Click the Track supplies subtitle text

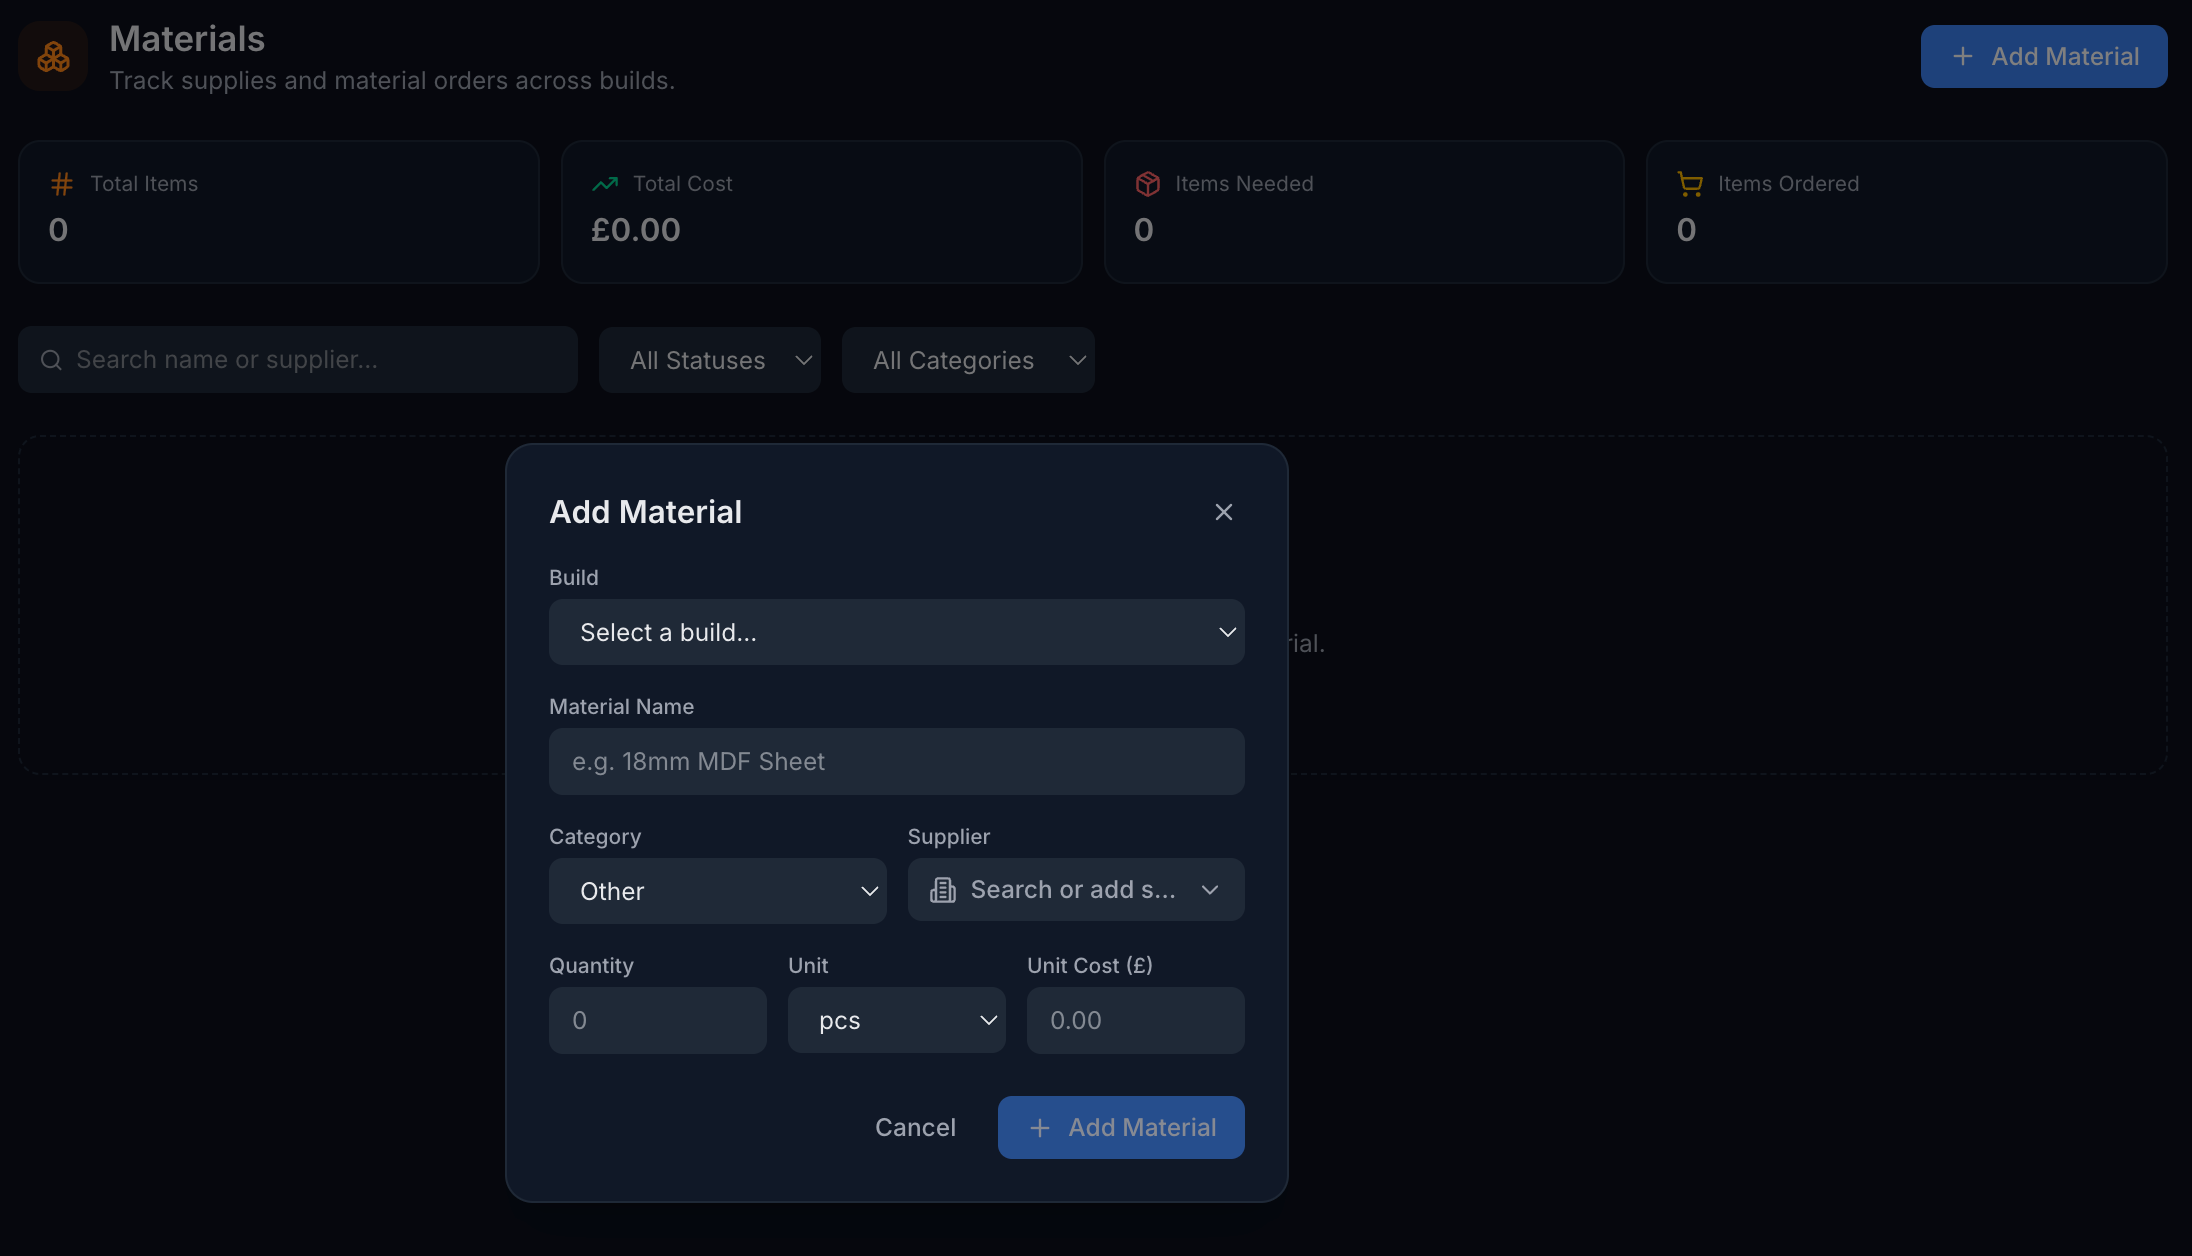391,81
